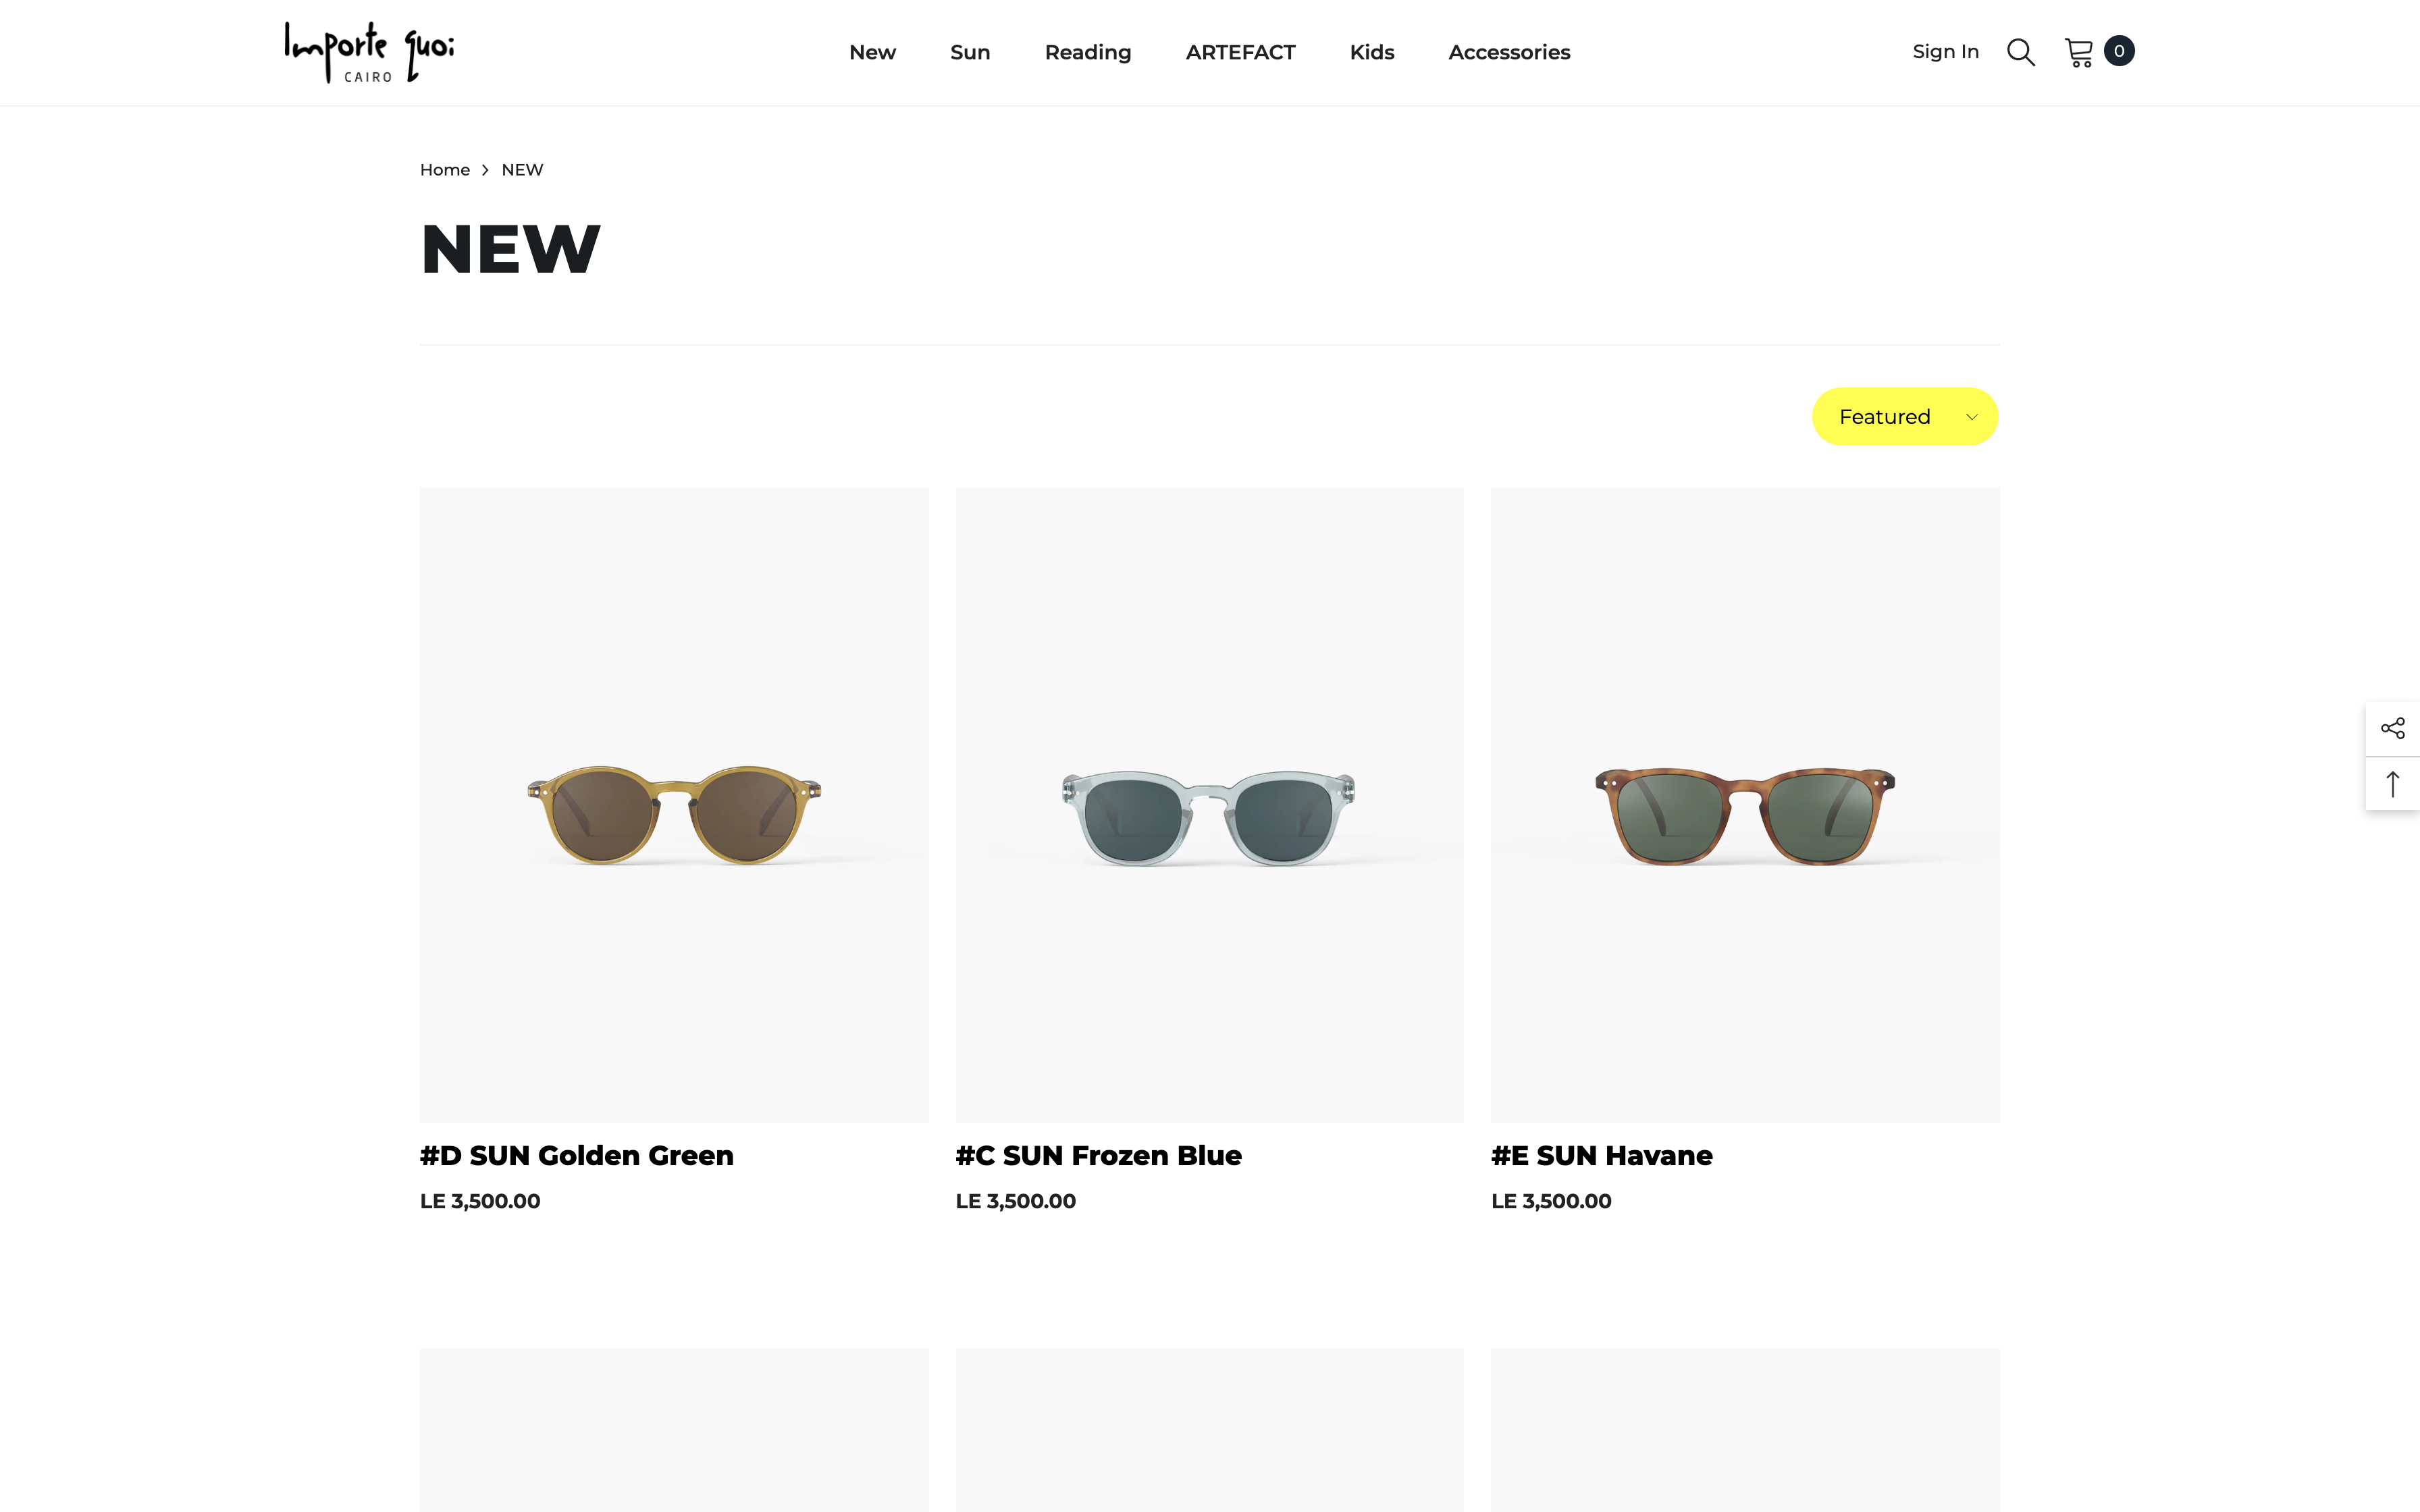
Task: Click the Sign In user account icon
Action: 1946,51
